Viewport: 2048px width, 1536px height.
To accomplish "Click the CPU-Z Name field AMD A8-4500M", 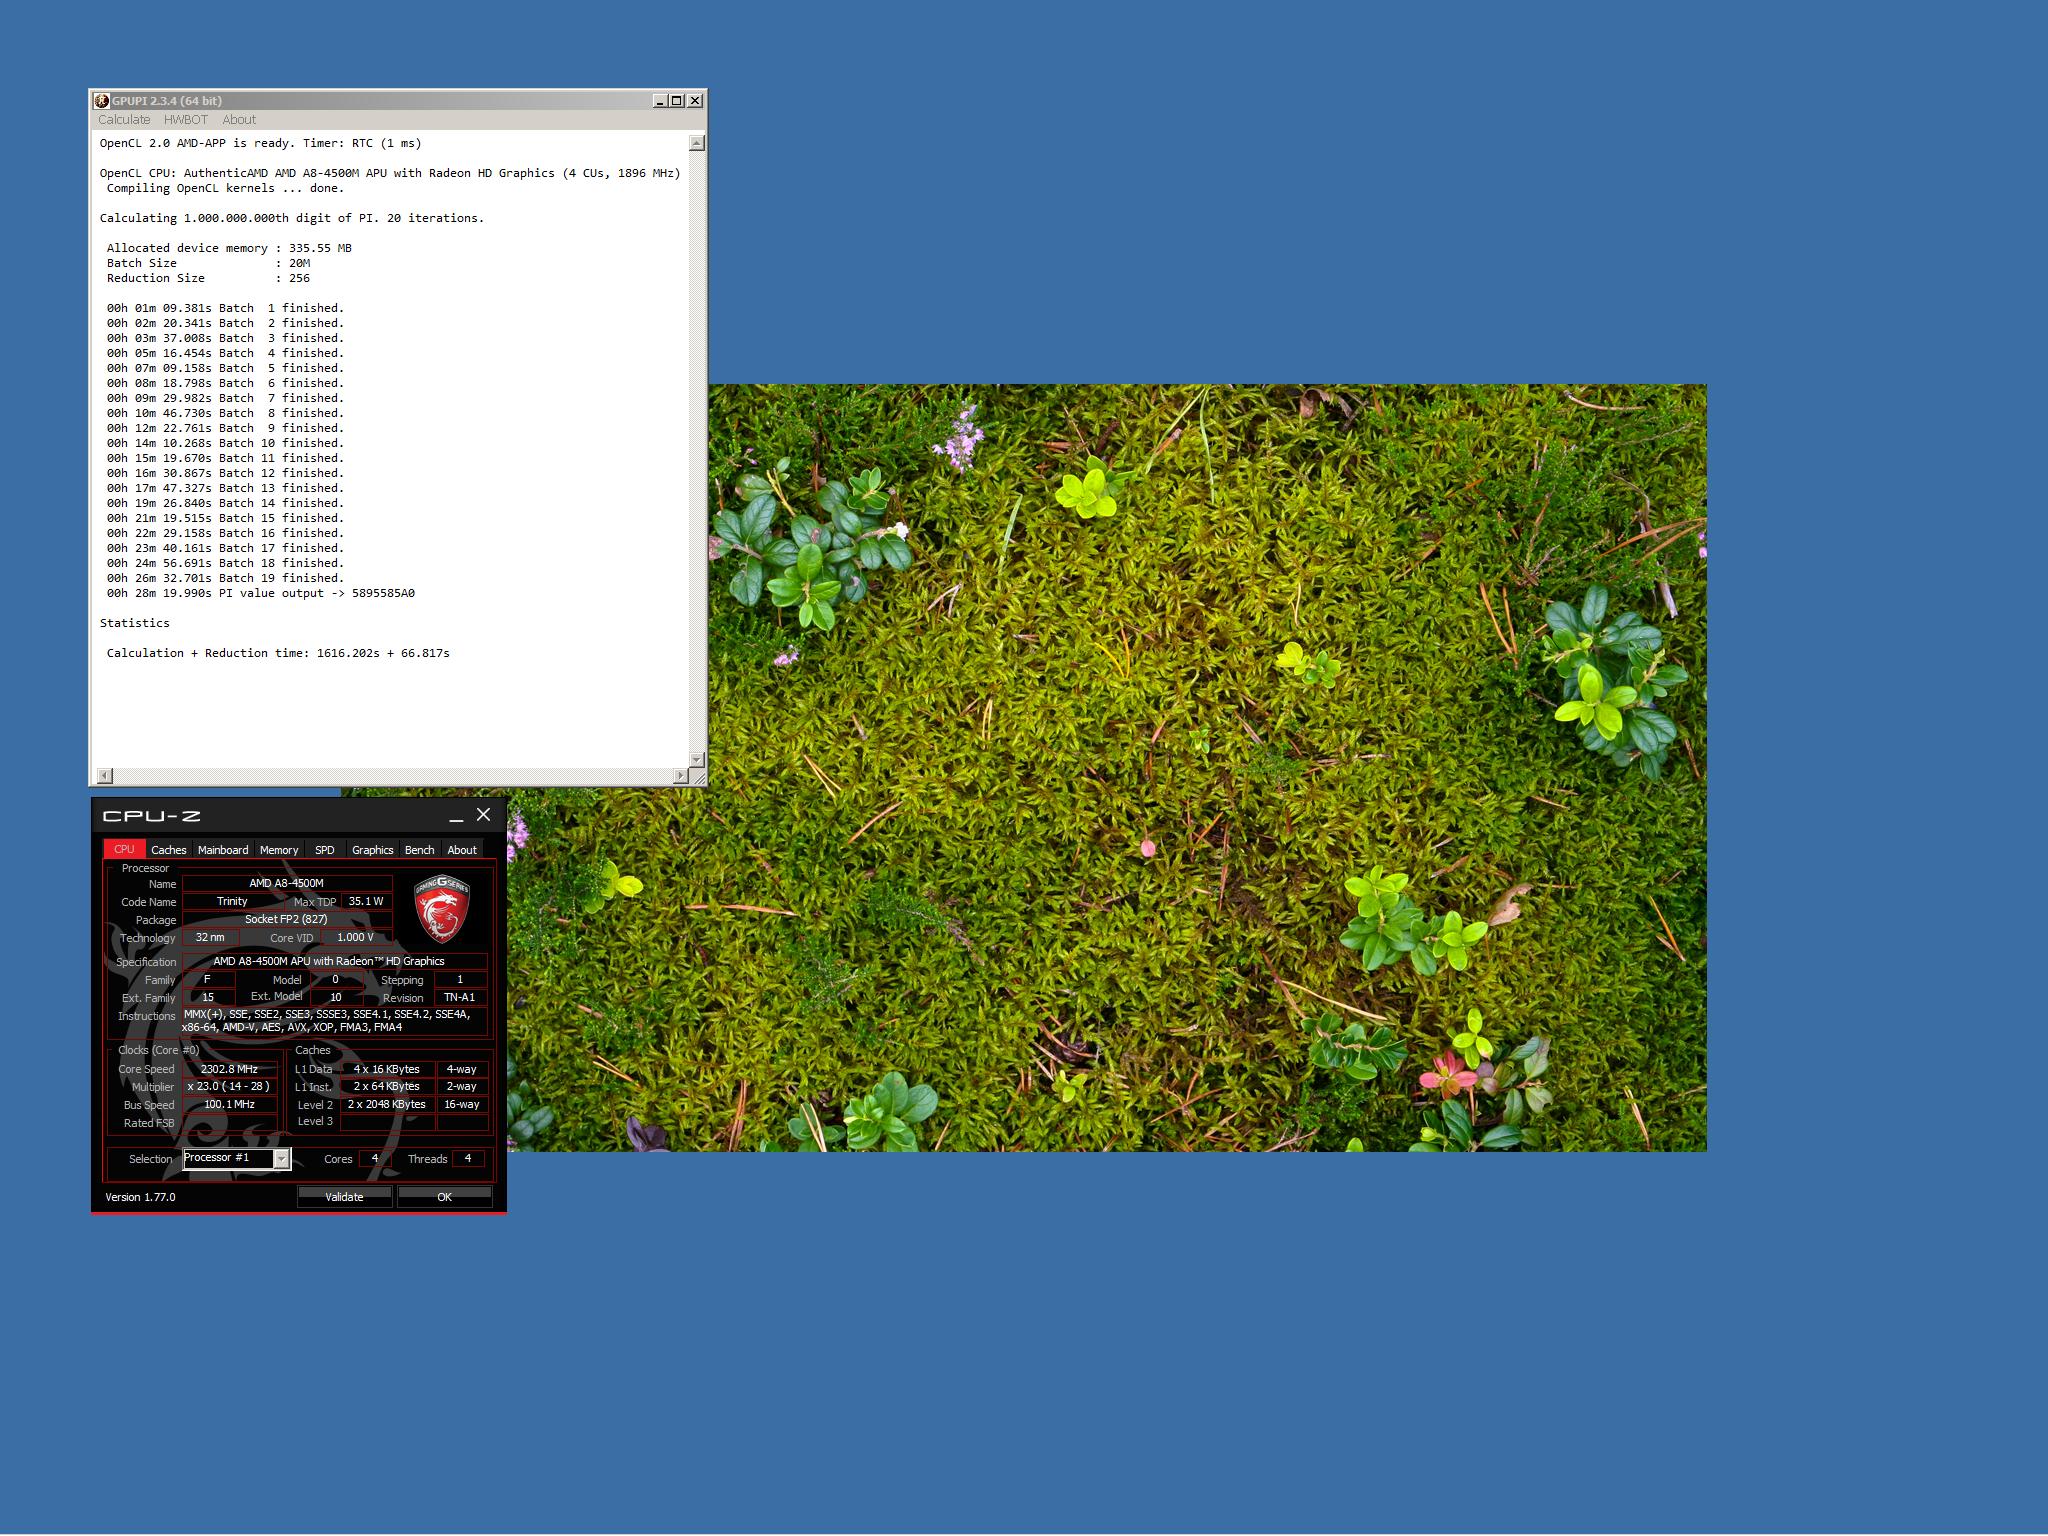I will pos(287,883).
